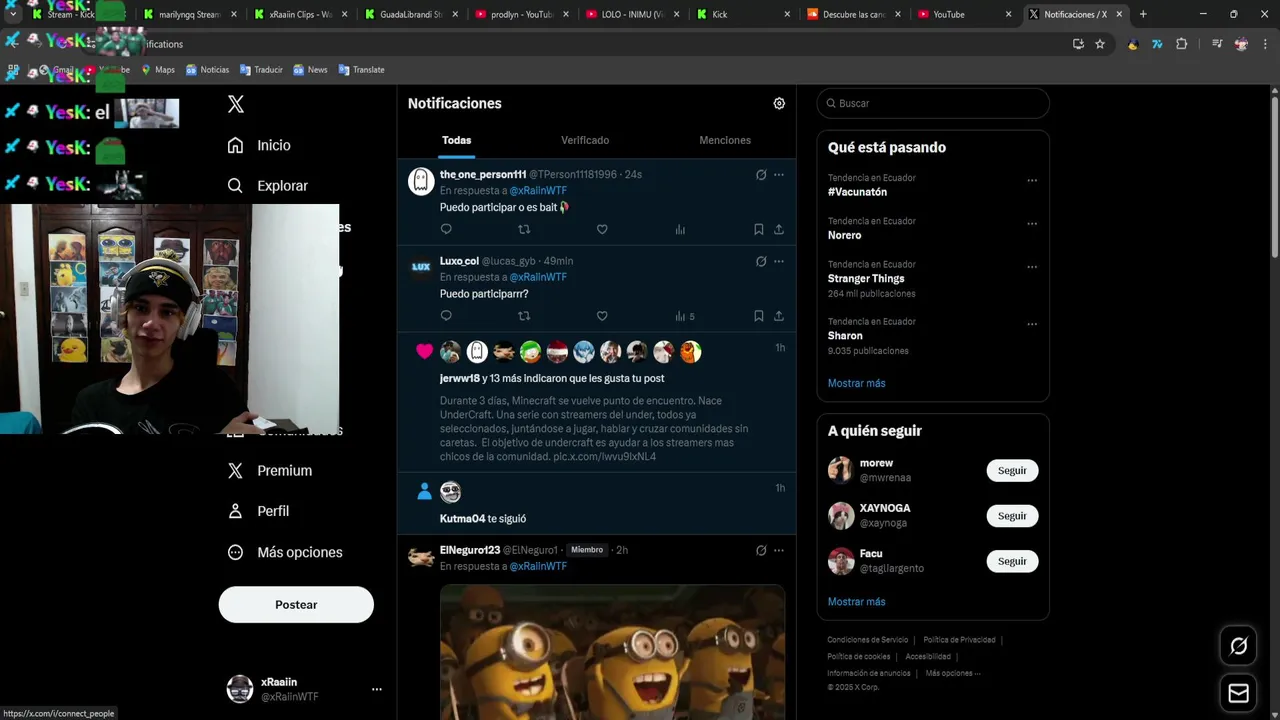The height and width of the screenshot is (720, 1280).
Task: Click Luxo.col's LUX avatar
Action: [421, 267]
